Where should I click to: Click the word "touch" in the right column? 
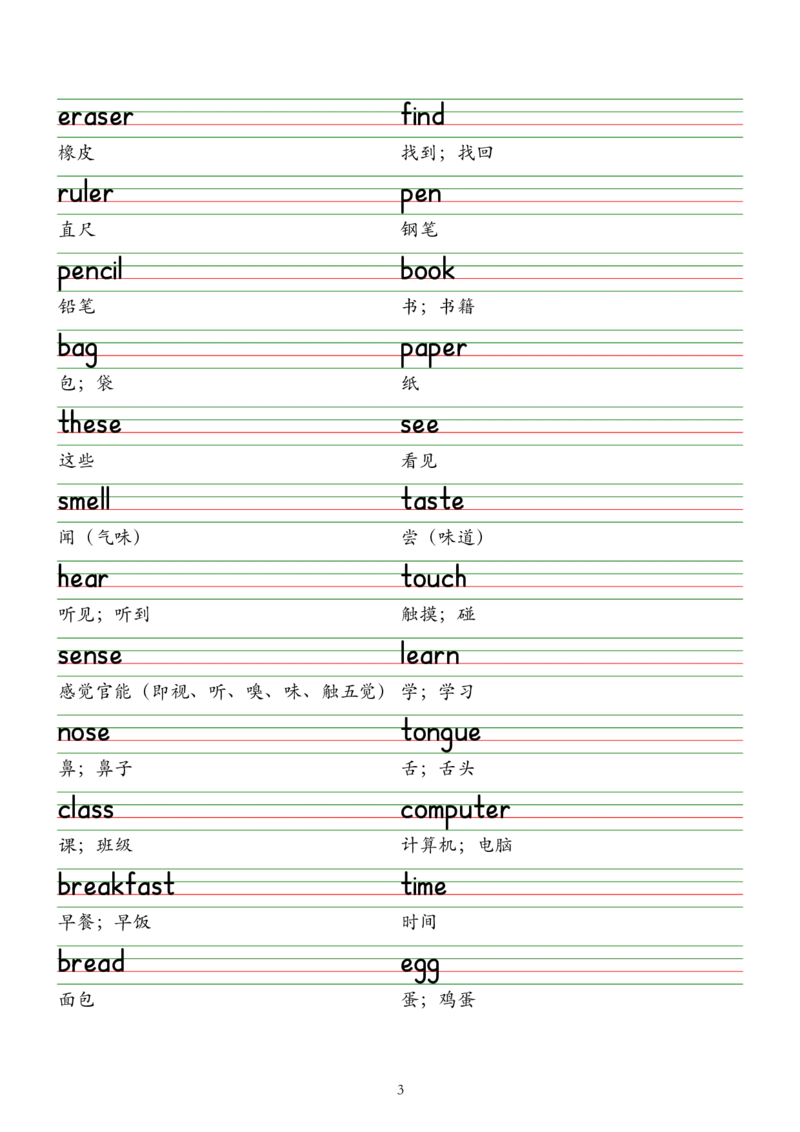pos(434,578)
